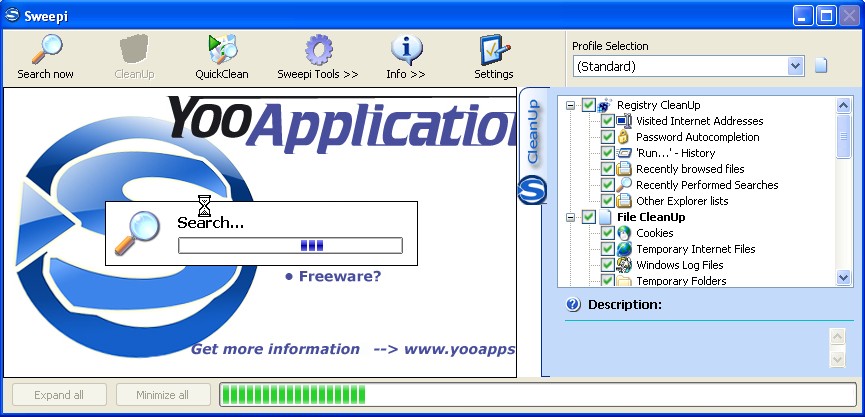Image resolution: width=865 pixels, height=417 pixels.
Task: Click the new profile page icon
Action: pyautogui.click(x=821, y=66)
